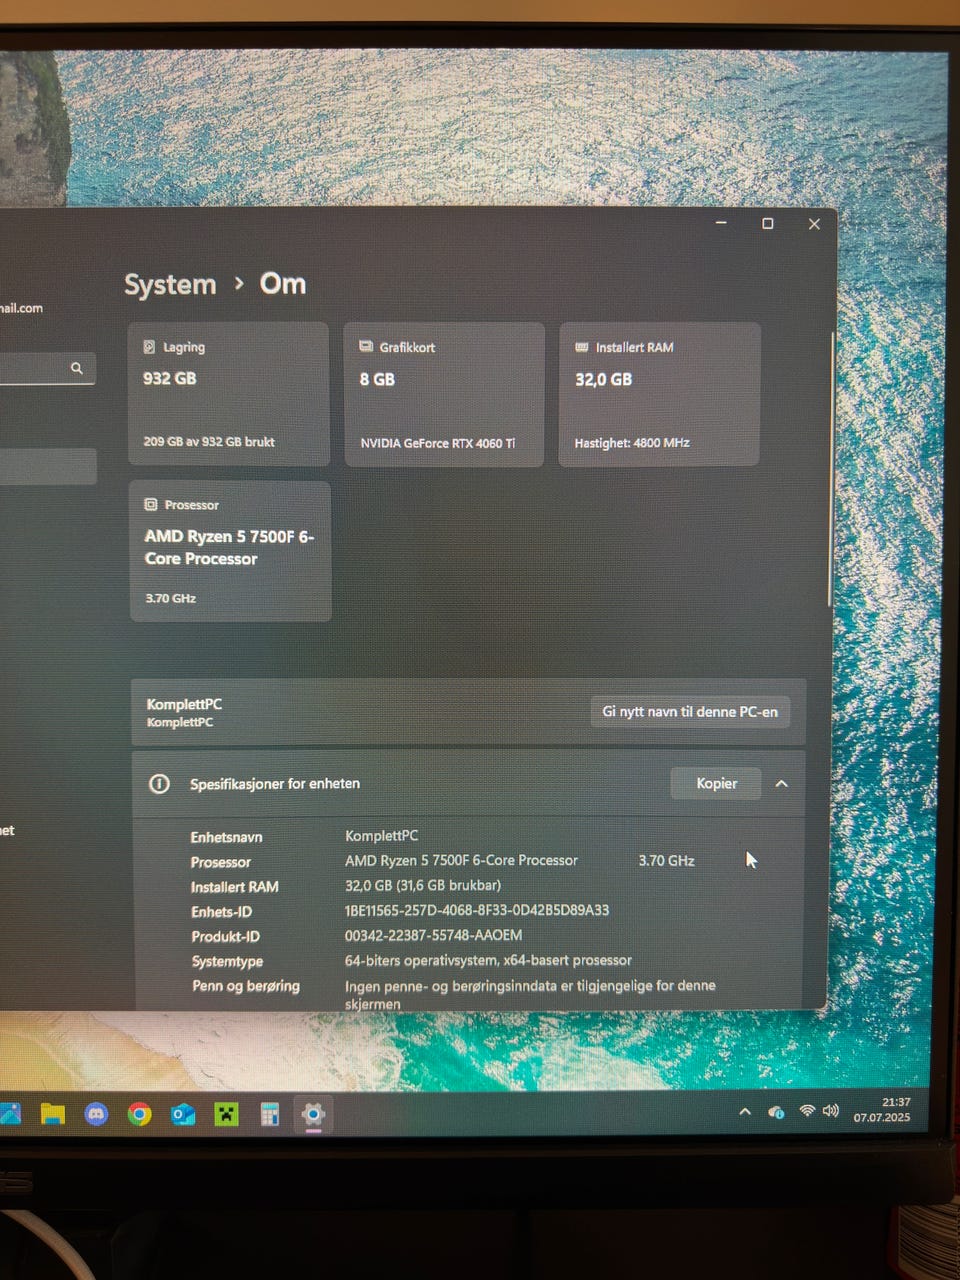Click the Produkt-ID value 00342-22387-55748-AAOEM
This screenshot has width=960, height=1280.
pos(433,935)
